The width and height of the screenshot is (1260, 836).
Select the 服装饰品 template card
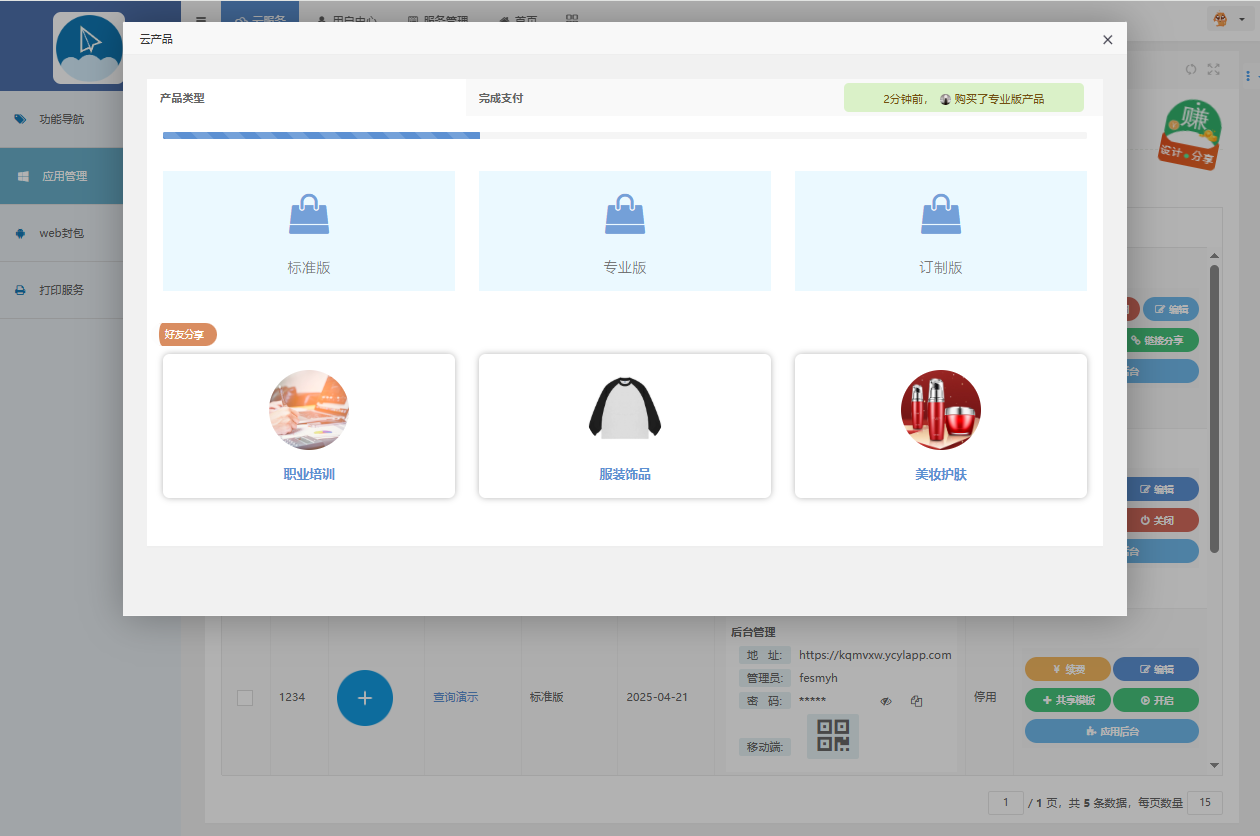click(x=624, y=425)
